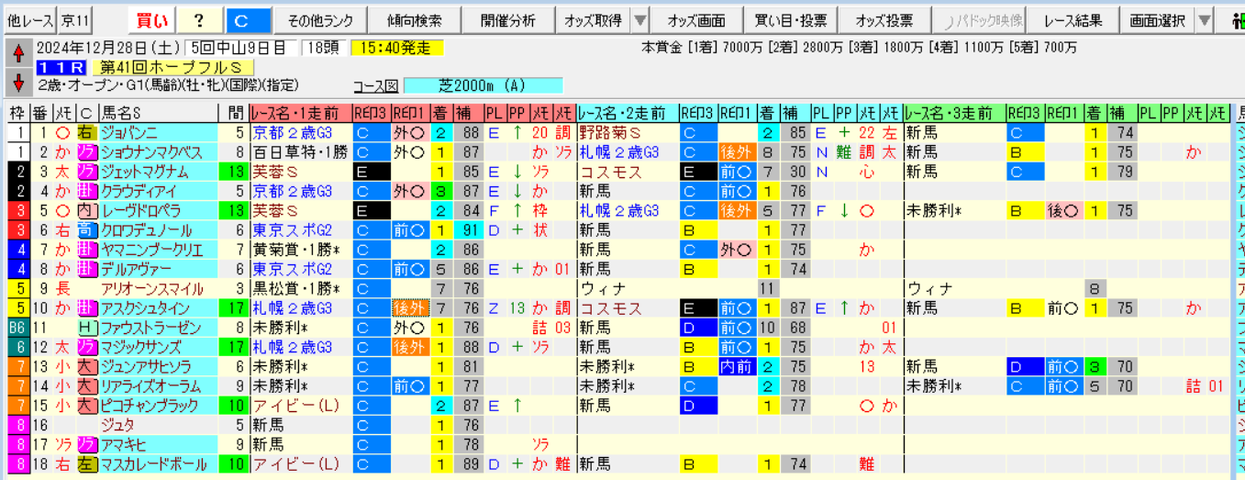Click the ? rank button
Viewport: 1245px width, 480px height.
pos(198,20)
